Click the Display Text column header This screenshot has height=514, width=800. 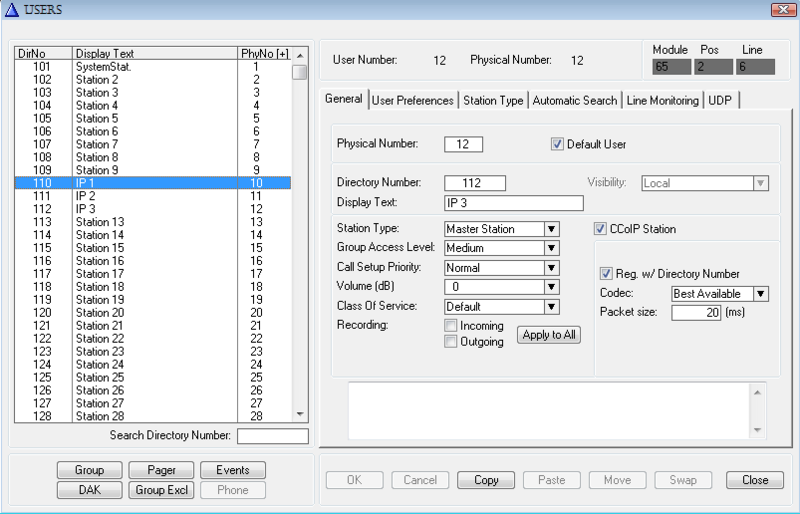[x=155, y=54]
